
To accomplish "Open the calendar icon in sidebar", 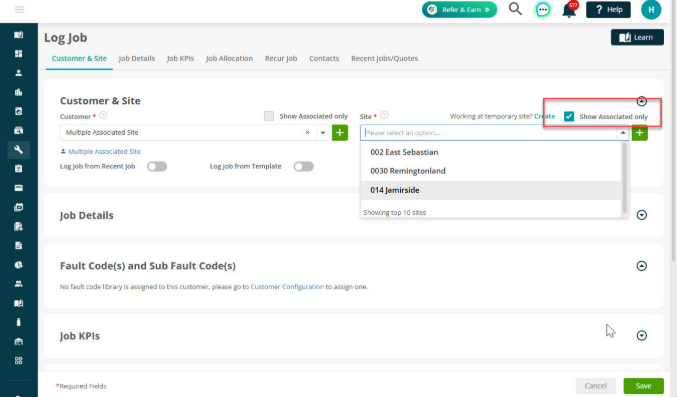I will pyautogui.click(x=19, y=207).
